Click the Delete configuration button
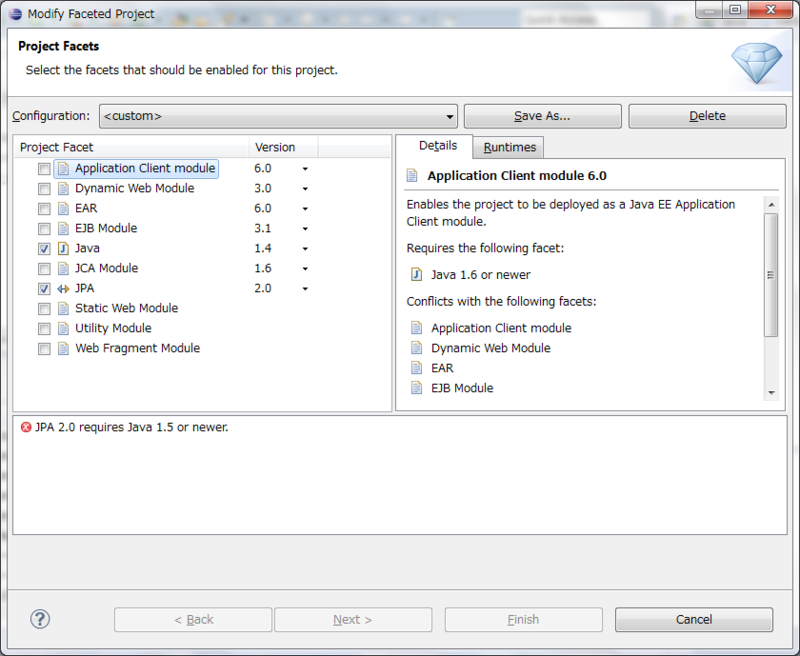 tap(707, 116)
